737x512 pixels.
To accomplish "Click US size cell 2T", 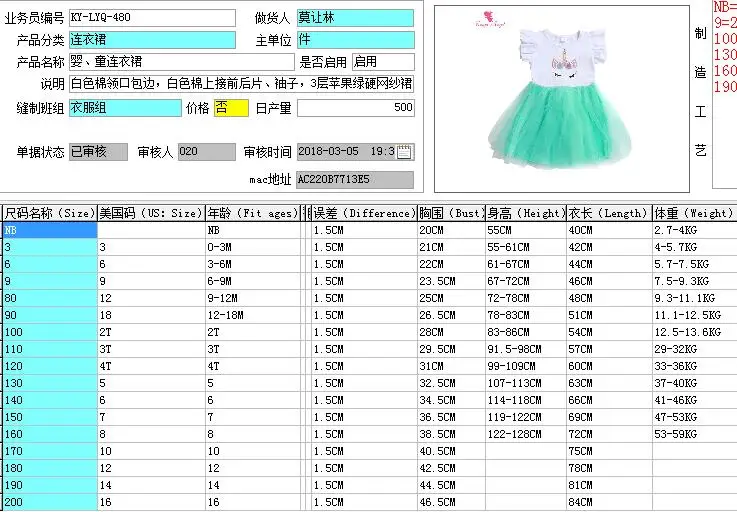I will click(151, 332).
